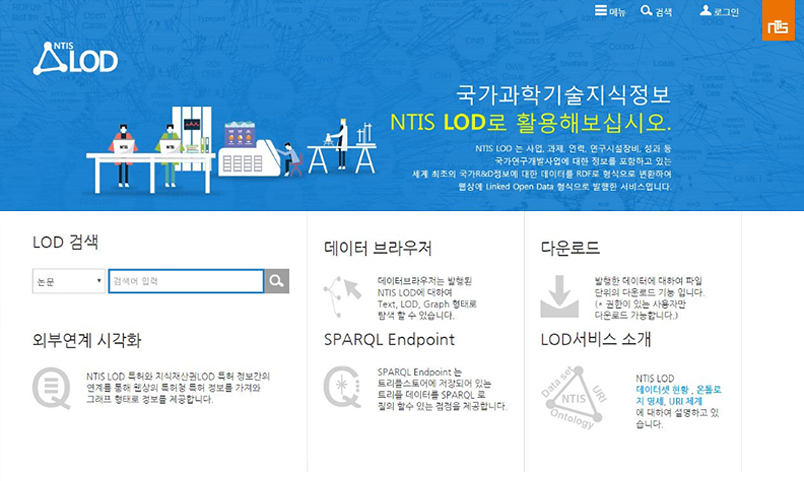
Task: Click the 권한이 있는 사용자만 download note
Action: pos(640,310)
